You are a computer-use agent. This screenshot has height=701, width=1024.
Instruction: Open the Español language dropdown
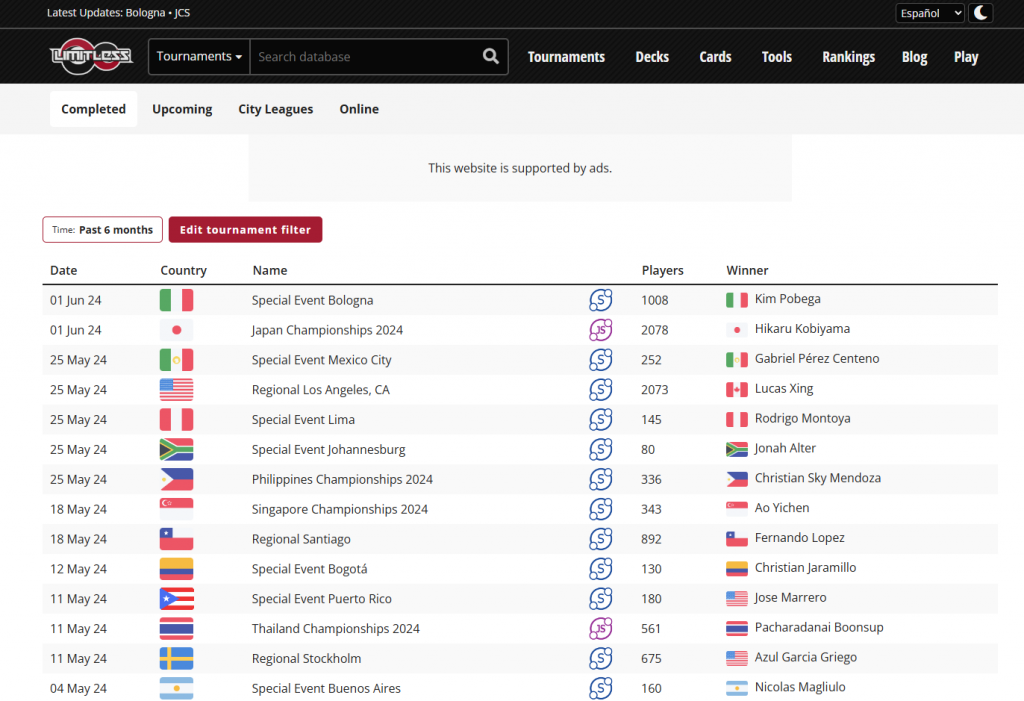coord(930,13)
